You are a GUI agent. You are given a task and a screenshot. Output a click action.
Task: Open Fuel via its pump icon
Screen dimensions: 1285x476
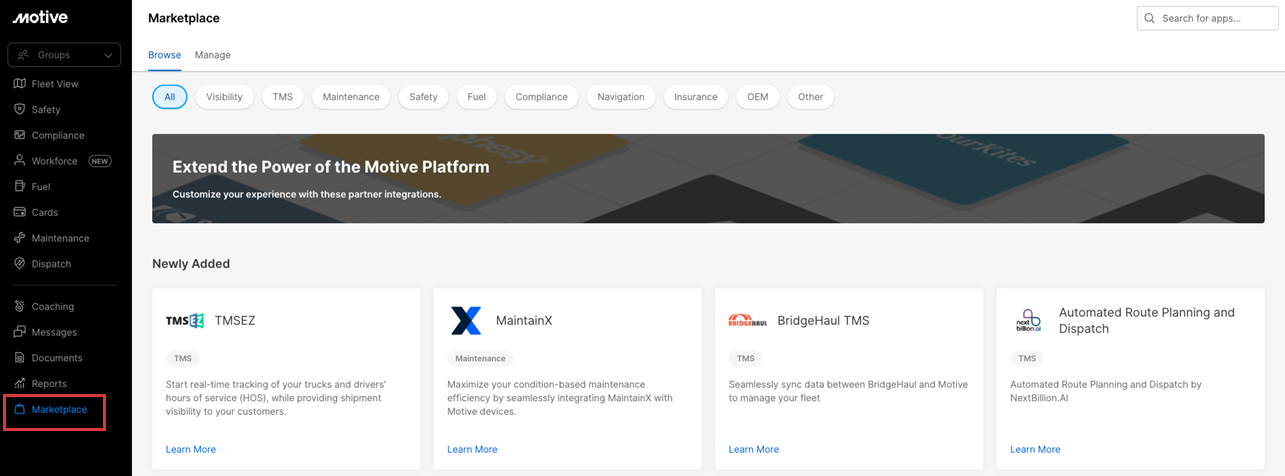20,187
